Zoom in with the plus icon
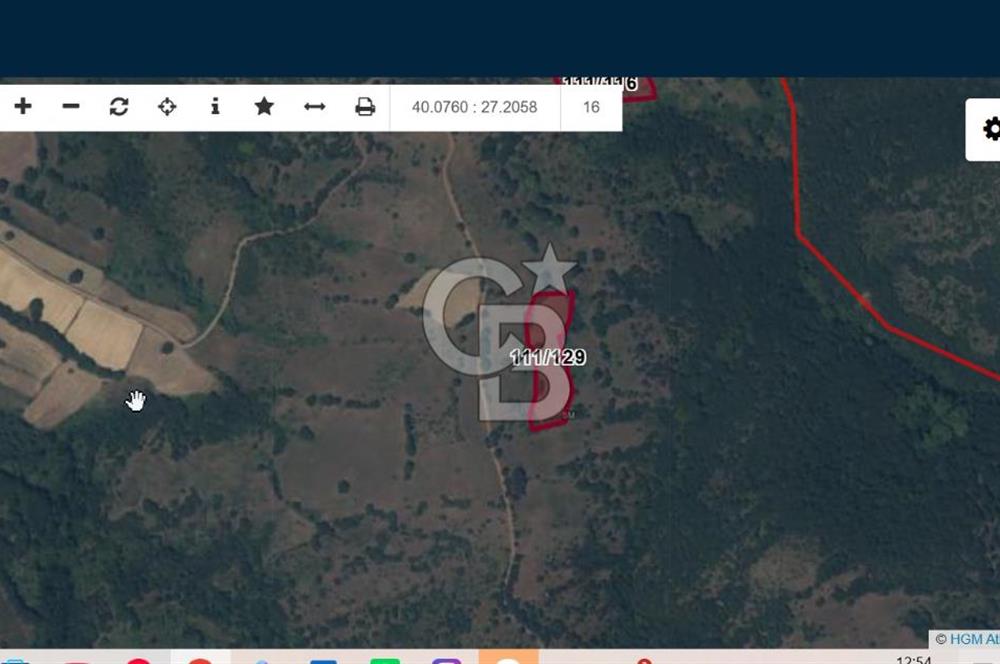Image resolution: width=1000 pixels, height=664 pixels. pos(23,107)
